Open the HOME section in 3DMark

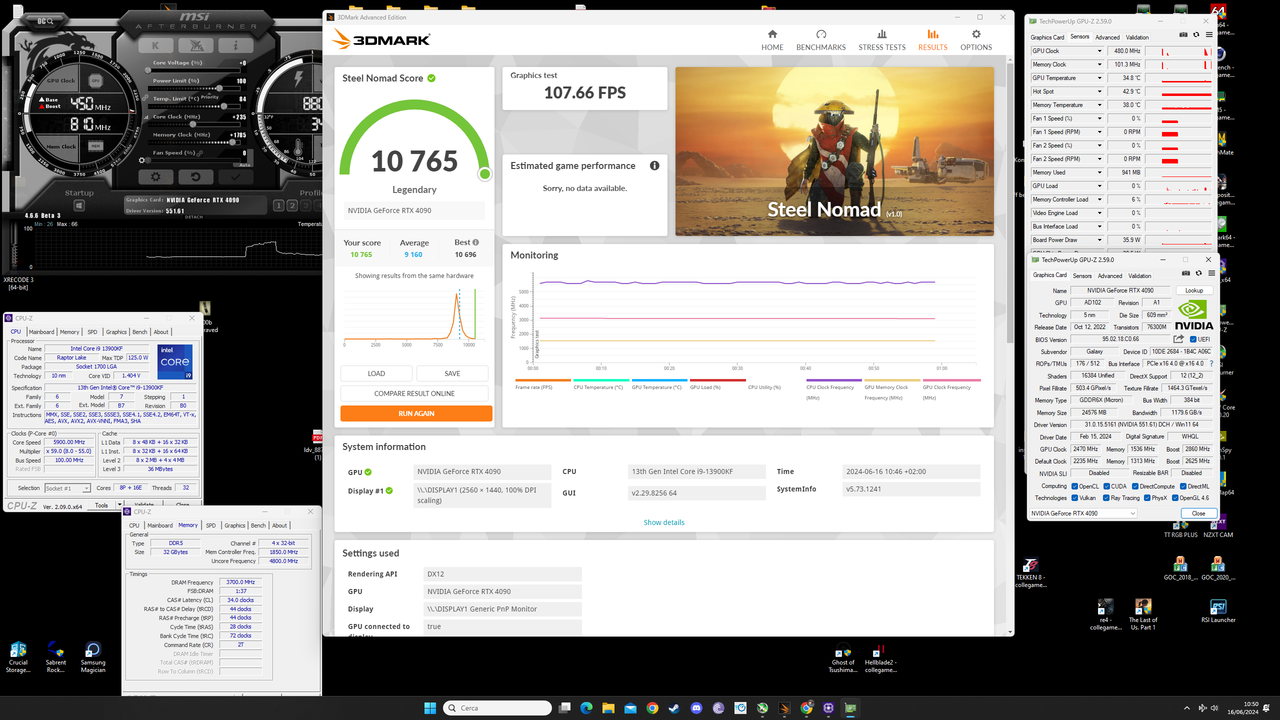(x=772, y=40)
